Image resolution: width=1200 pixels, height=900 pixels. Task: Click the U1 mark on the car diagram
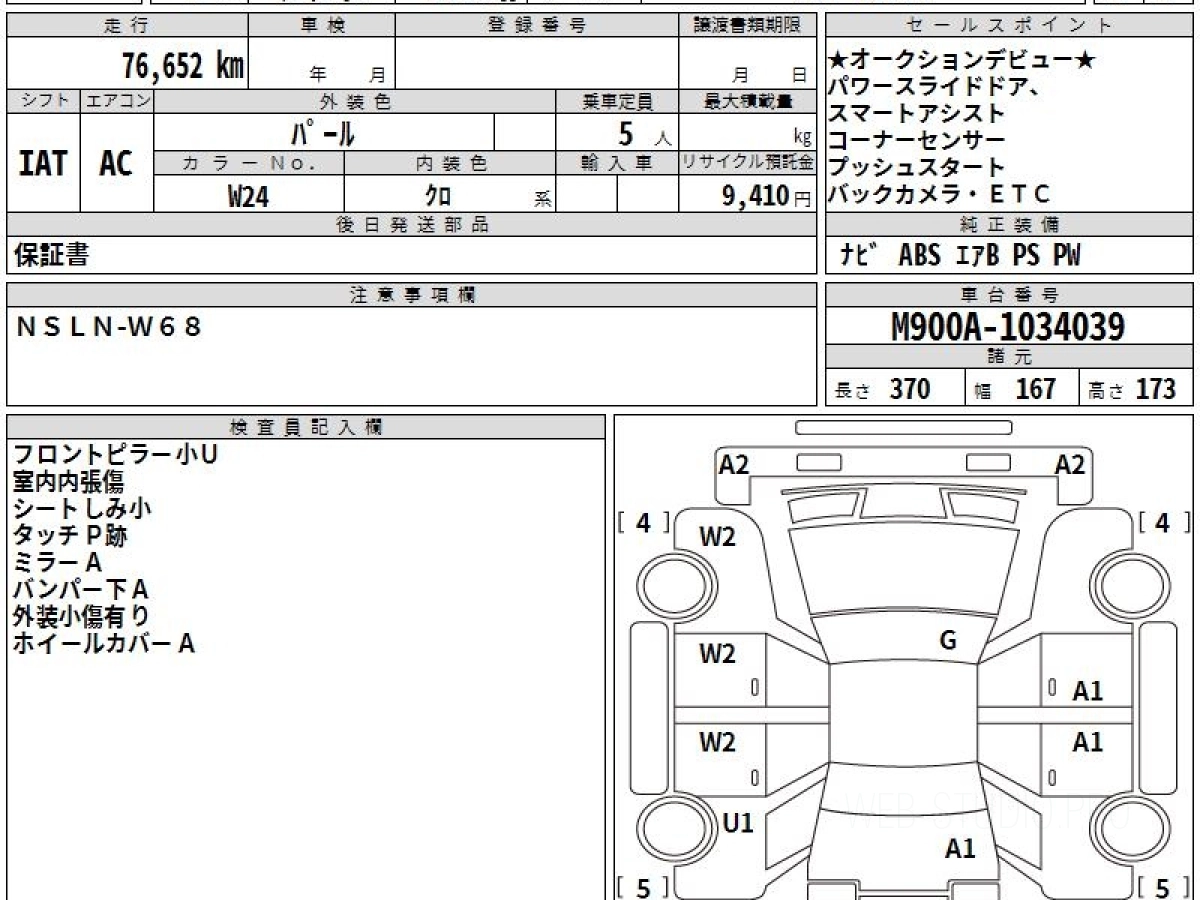(737, 823)
